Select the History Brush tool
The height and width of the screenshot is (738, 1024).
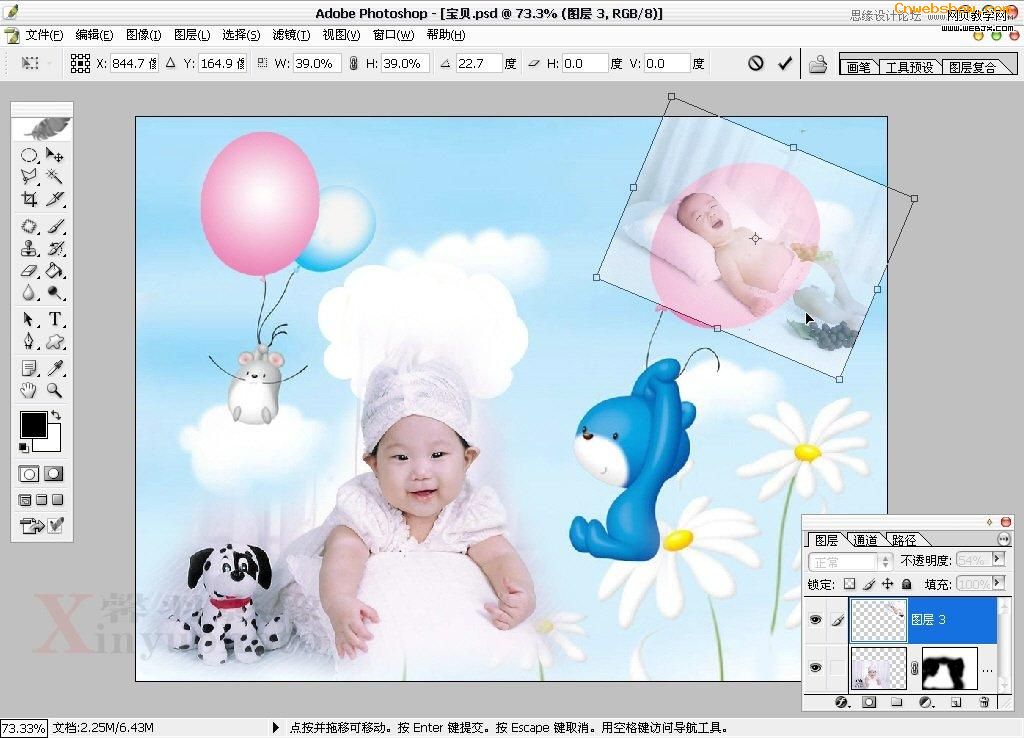coord(55,249)
